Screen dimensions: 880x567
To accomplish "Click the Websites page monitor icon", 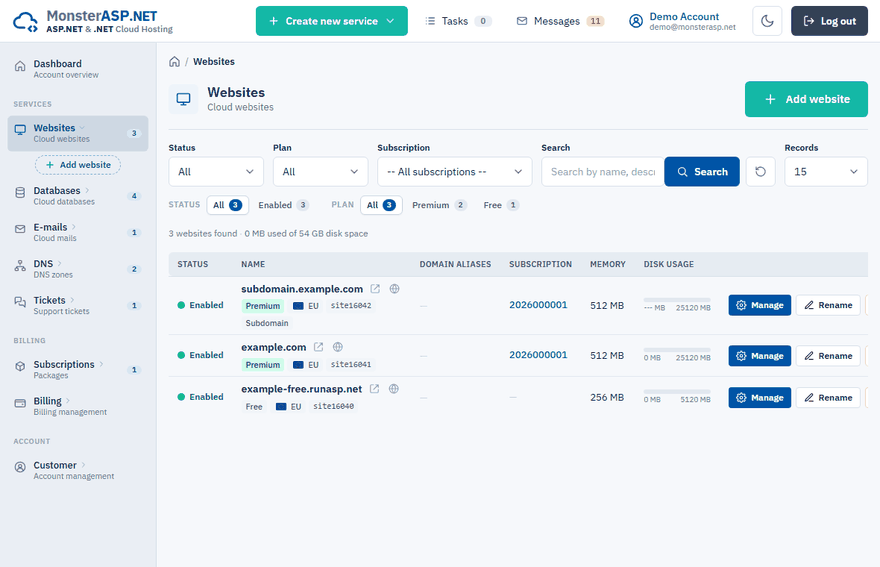I will pos(184,99).
